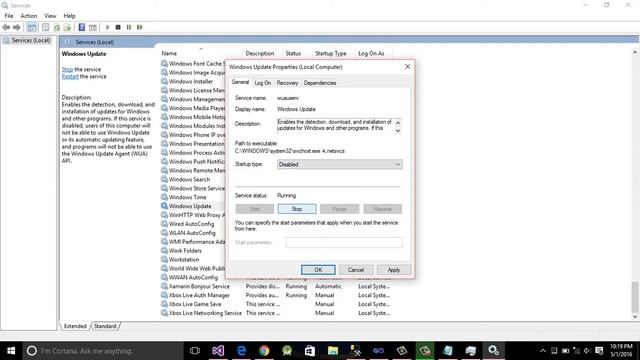Click the Refresh toolbar icon
Image resolution: width=640 pixels, height=360 pixels.
click(x=57, y=27)
